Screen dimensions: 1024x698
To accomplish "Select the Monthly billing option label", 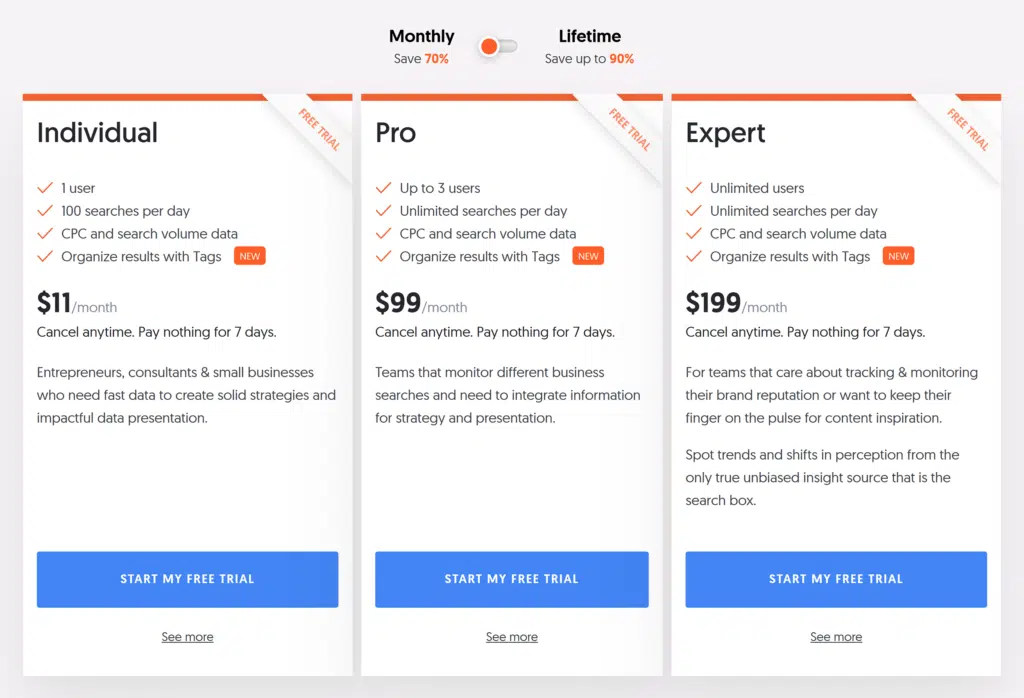I will [x=421, y=37].
